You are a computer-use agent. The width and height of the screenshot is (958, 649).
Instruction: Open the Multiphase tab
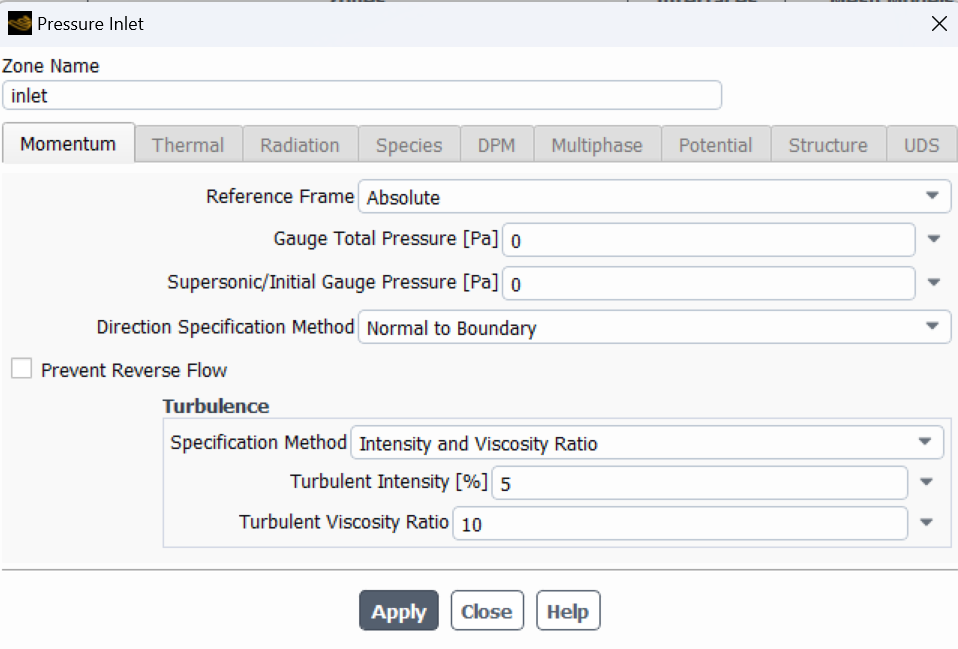tap(597, 145)
